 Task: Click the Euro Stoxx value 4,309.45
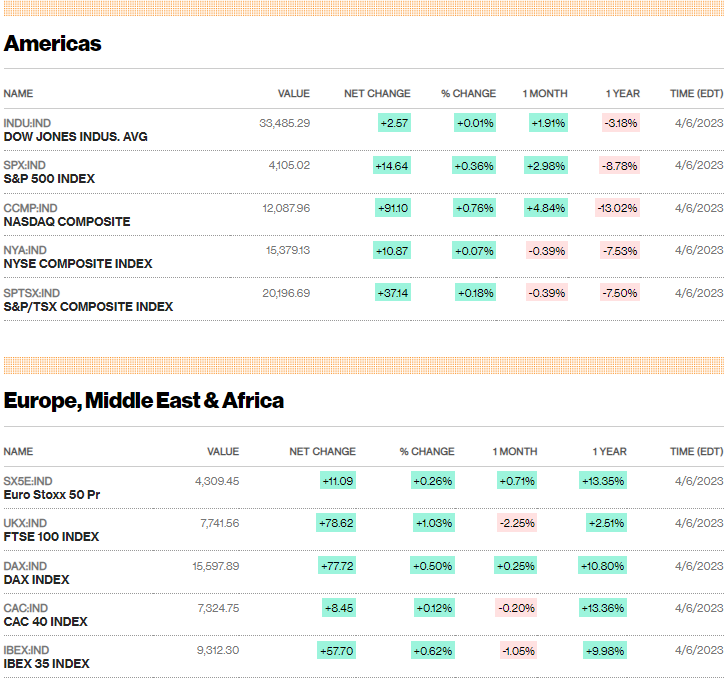pos(217,481)
